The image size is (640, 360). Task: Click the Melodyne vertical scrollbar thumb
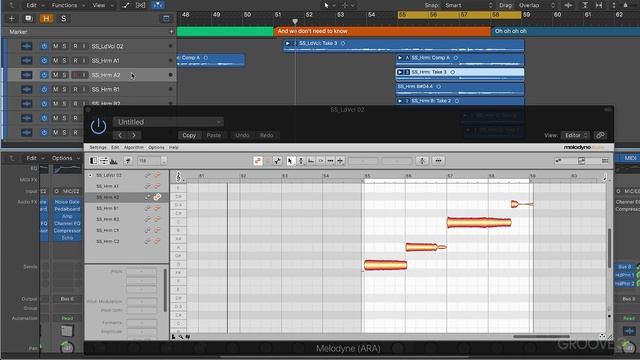pos(610,248)
